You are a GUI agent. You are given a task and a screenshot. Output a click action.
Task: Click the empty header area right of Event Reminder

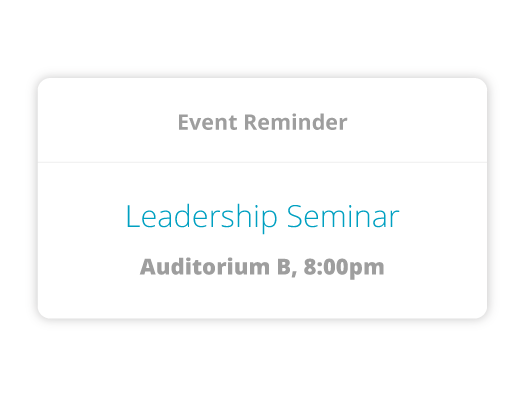[417, 120]
